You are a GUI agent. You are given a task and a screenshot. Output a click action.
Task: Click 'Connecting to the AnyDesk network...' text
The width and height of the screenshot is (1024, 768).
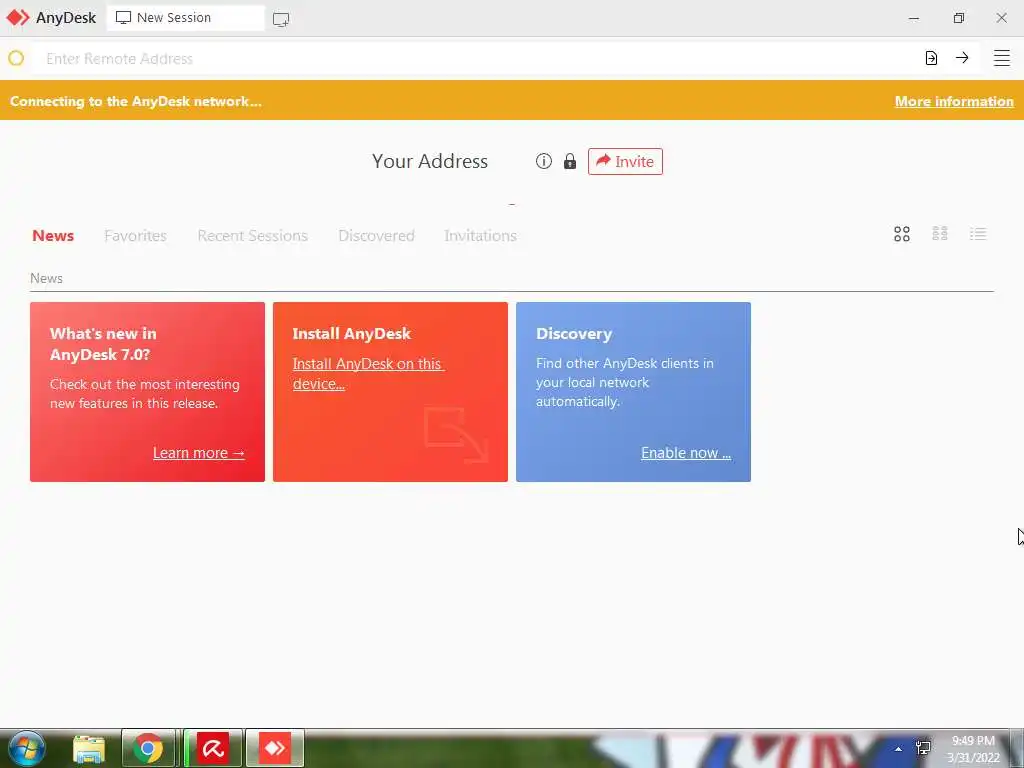click(136, 101)
